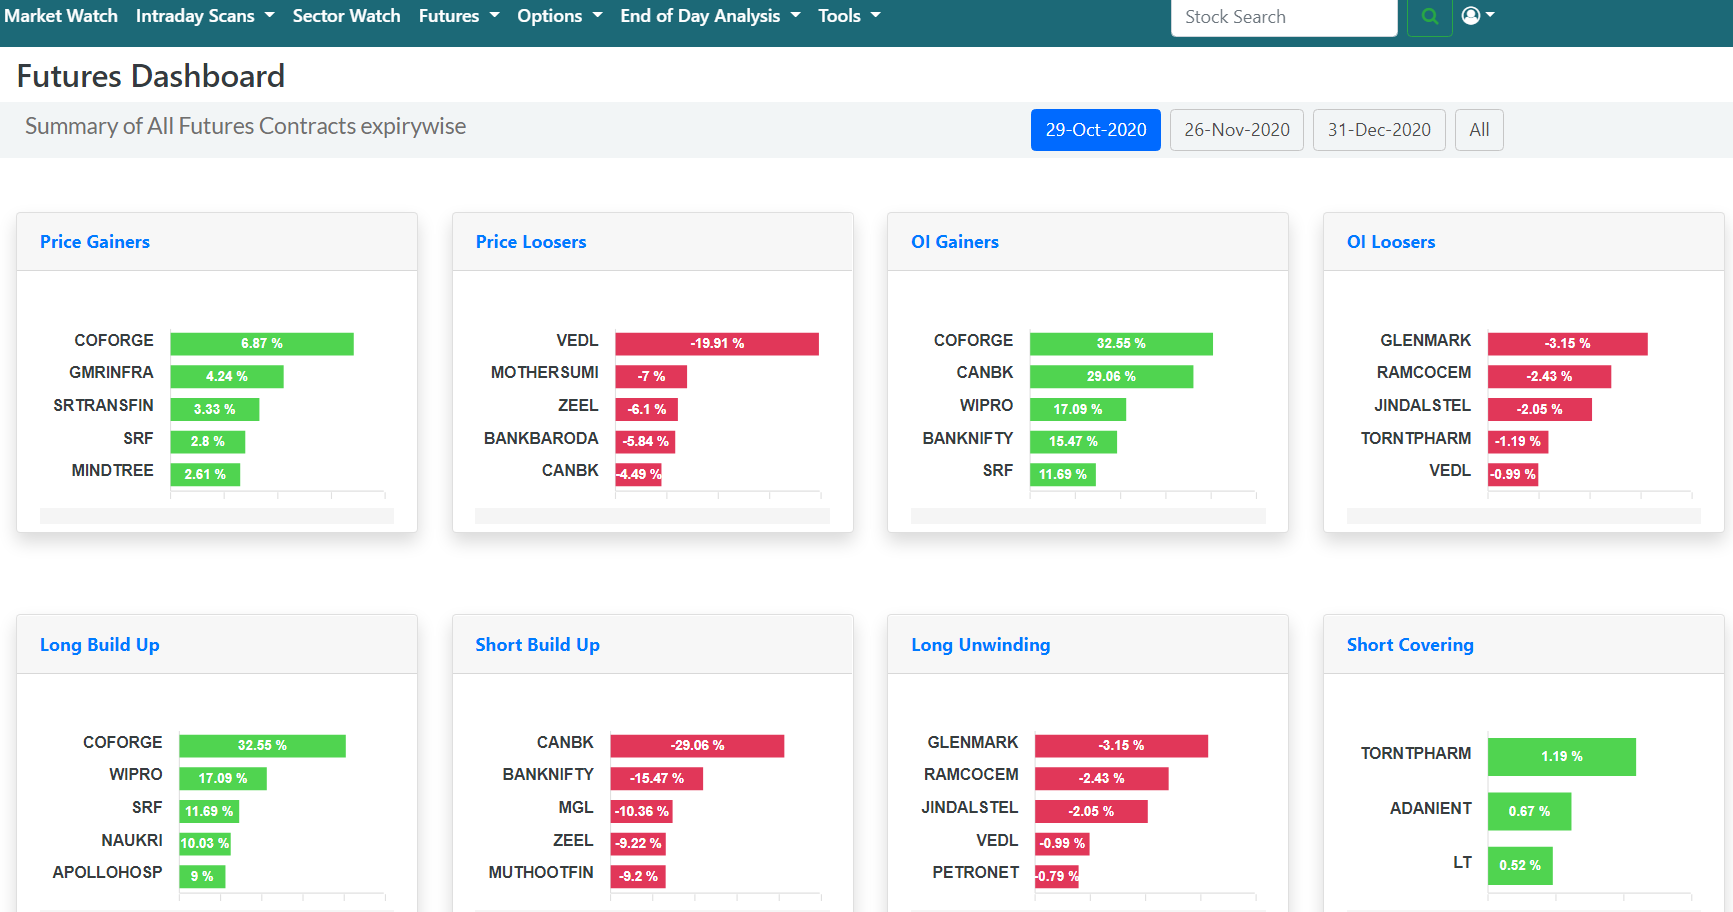Expand the Intraday Scans dropdown
The width and height of the screenshot is (1733, 912).
coord(205,16)
